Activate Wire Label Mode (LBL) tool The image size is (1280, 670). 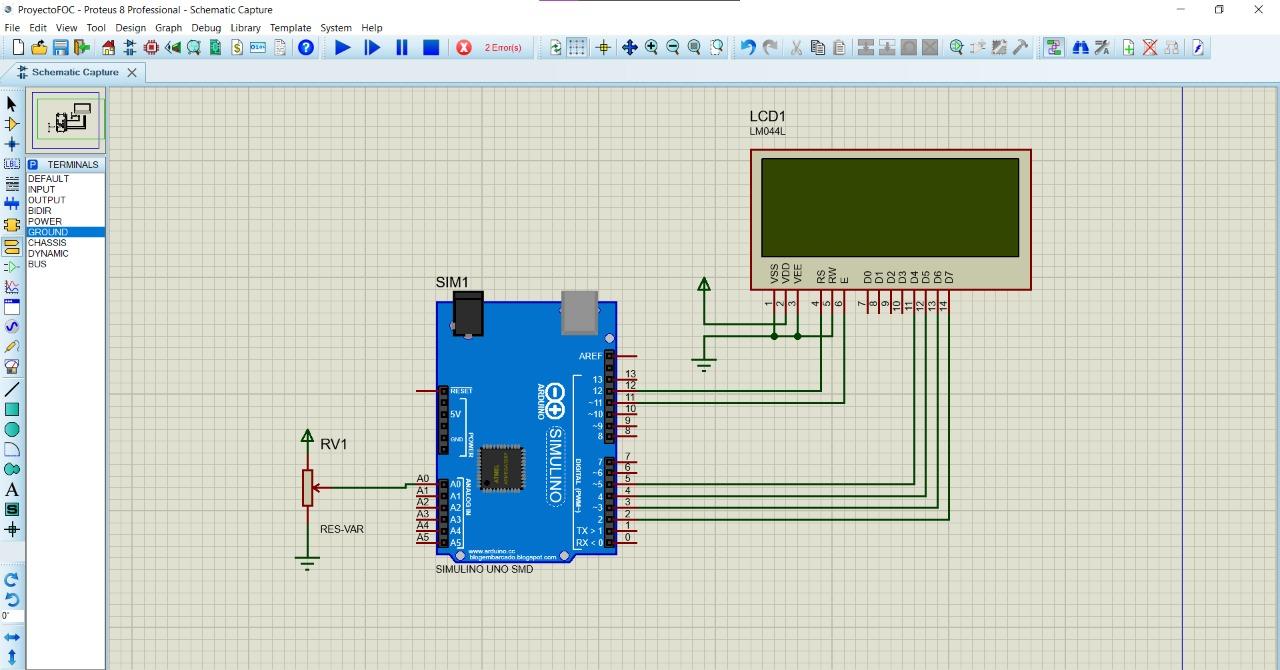pyautogui.click(x=12, y=164)
